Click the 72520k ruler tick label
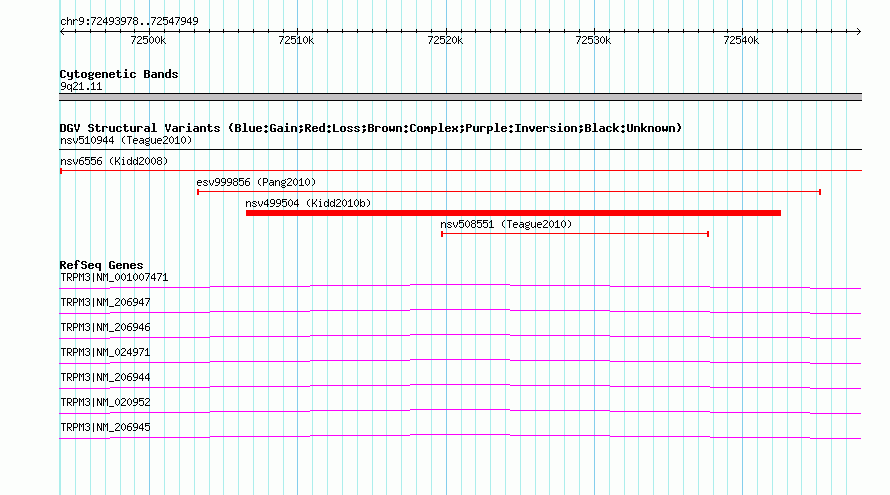Viewport: 890px width, 495px height. coord(445,40)
